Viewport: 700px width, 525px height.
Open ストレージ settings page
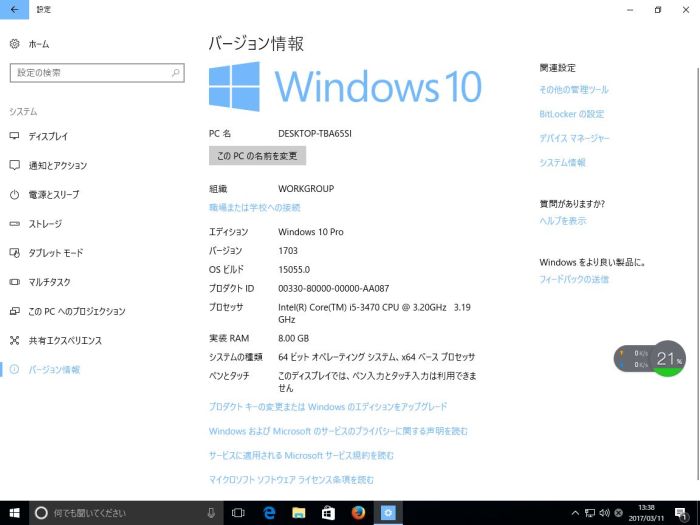pos(45,224)
